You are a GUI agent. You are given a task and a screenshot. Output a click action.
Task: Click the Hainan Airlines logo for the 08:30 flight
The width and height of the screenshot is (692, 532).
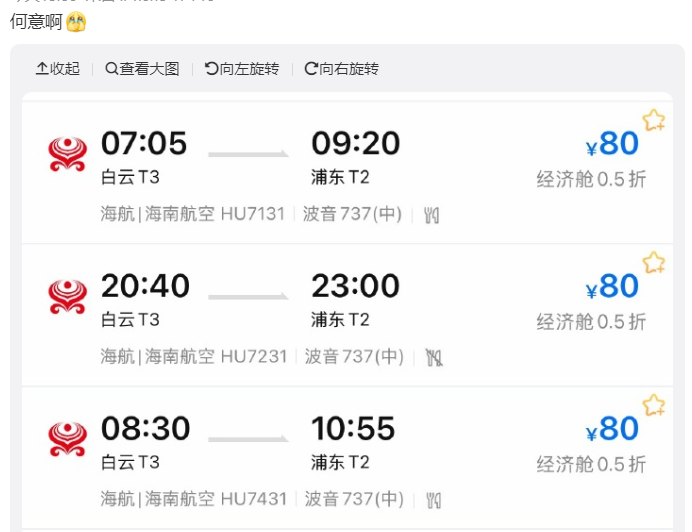pos(68,439)
